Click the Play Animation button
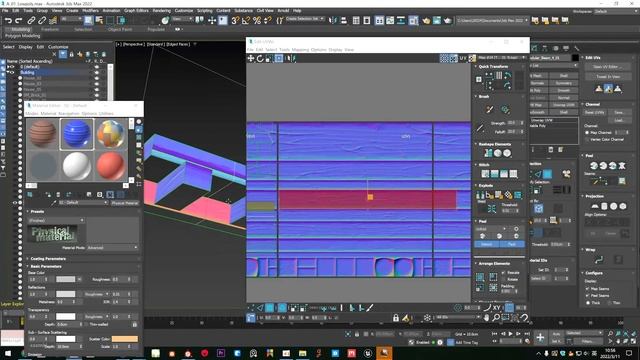Image resolution: width=640 pixels, height=360 pixels. pyautogui.click(x=510, y=334)
